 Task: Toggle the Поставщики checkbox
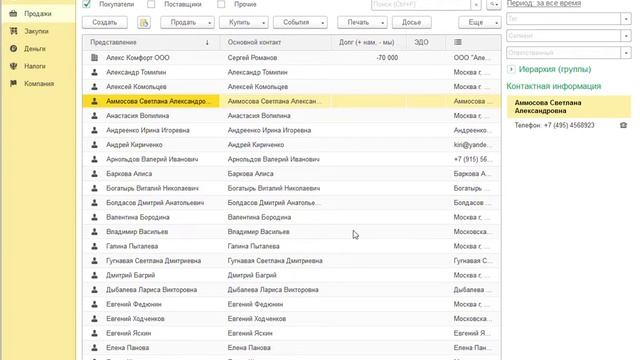pos(151,4)
